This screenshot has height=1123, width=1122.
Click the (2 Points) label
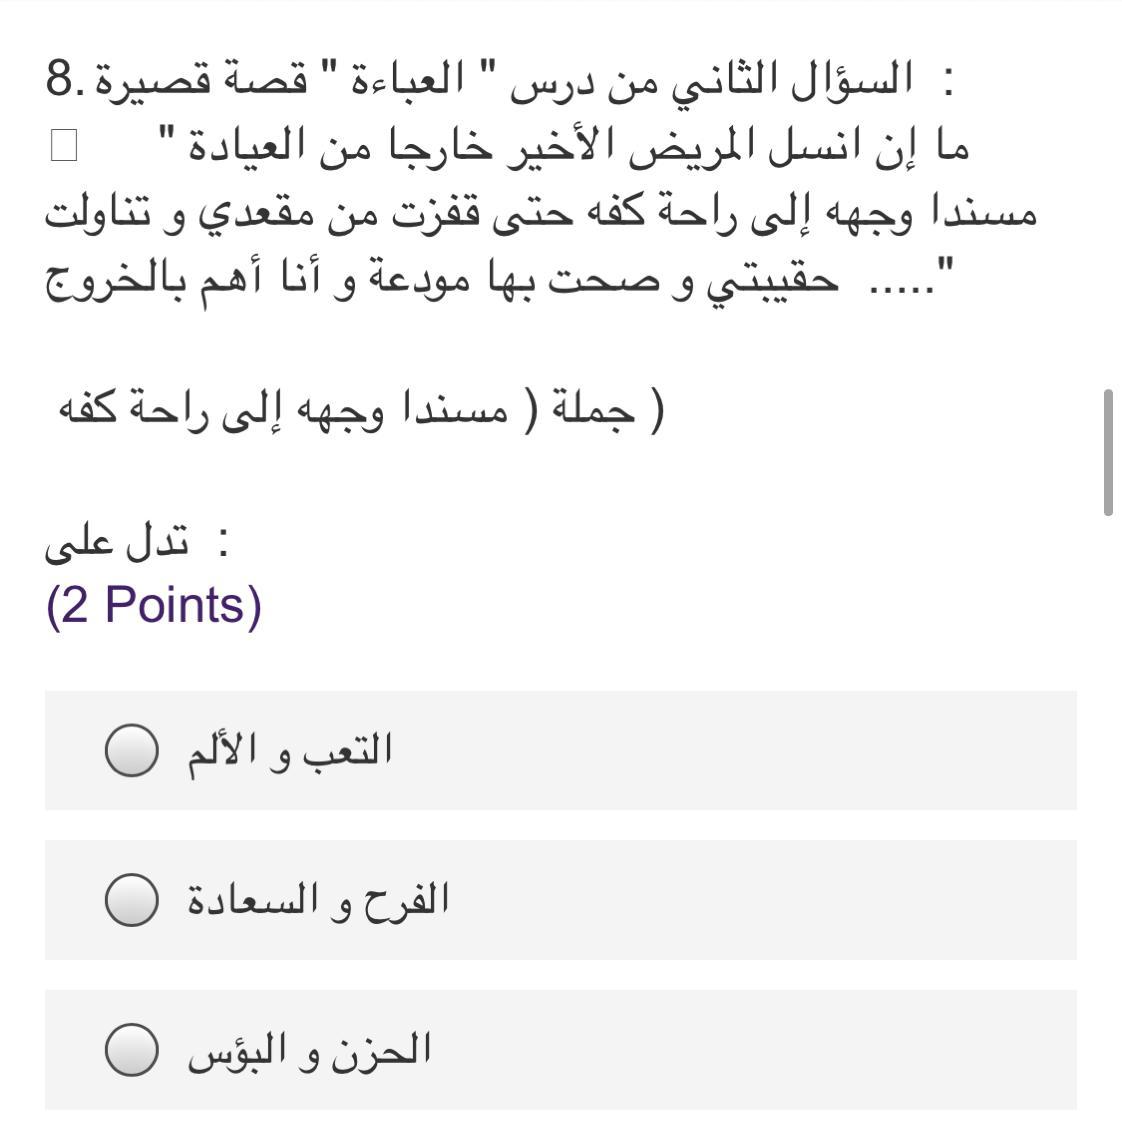(x=154, y=605)
